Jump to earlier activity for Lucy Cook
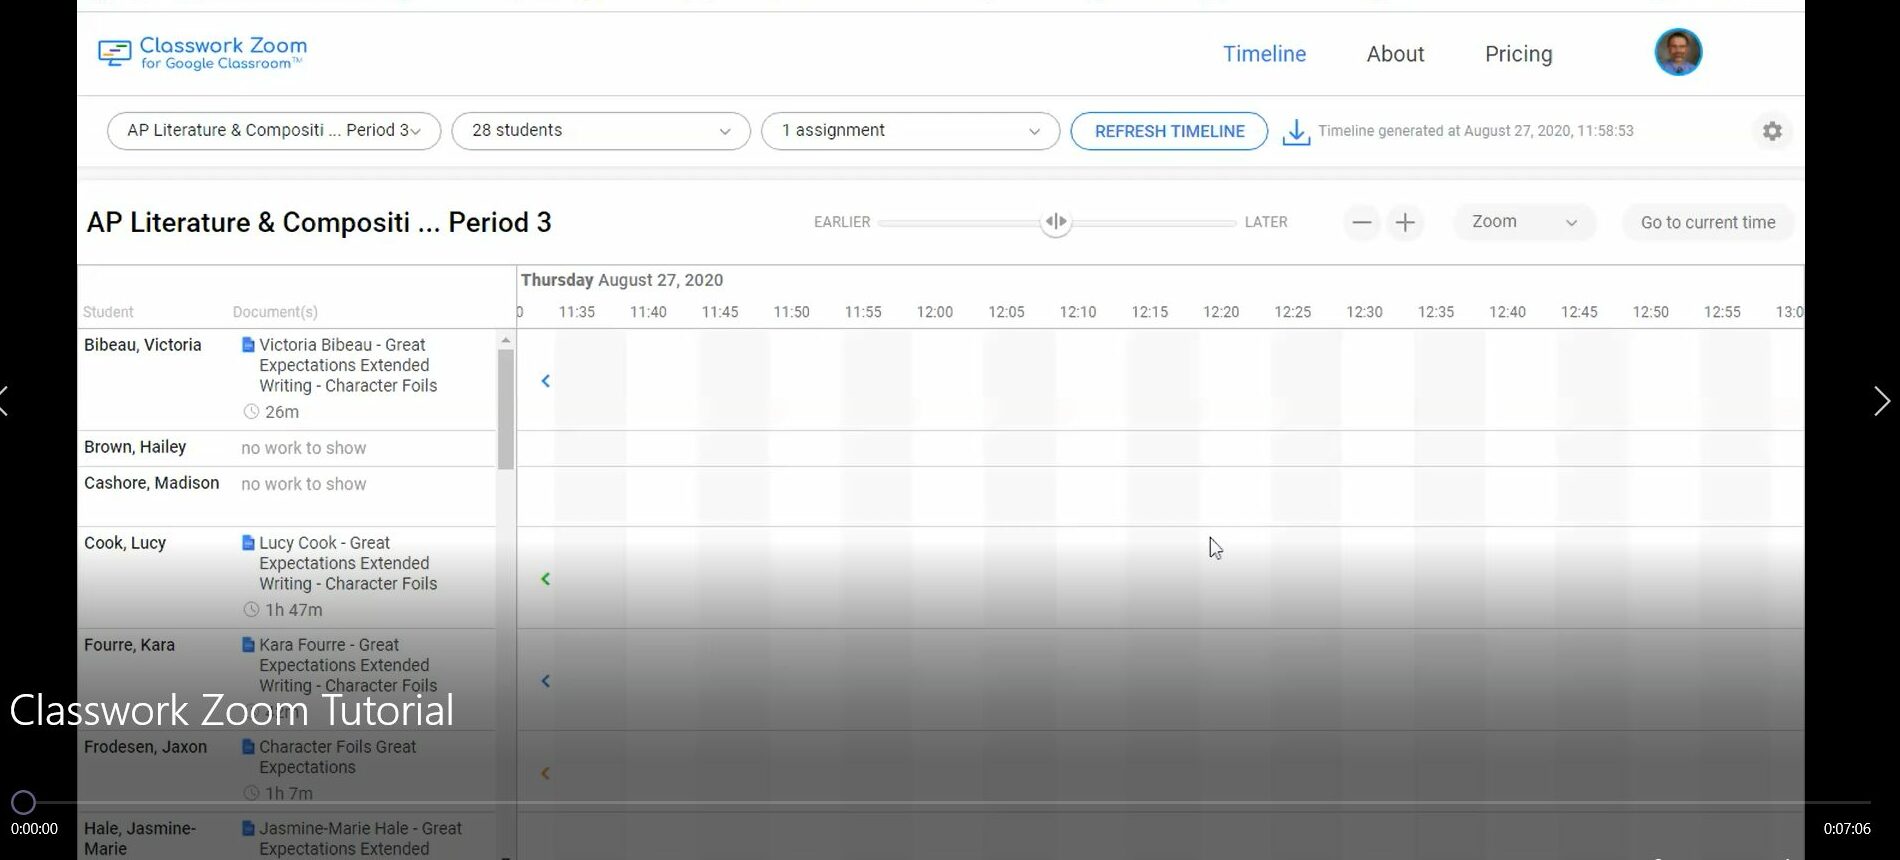The width and height of the screenshot is (1900, 860). click(546, 579)
